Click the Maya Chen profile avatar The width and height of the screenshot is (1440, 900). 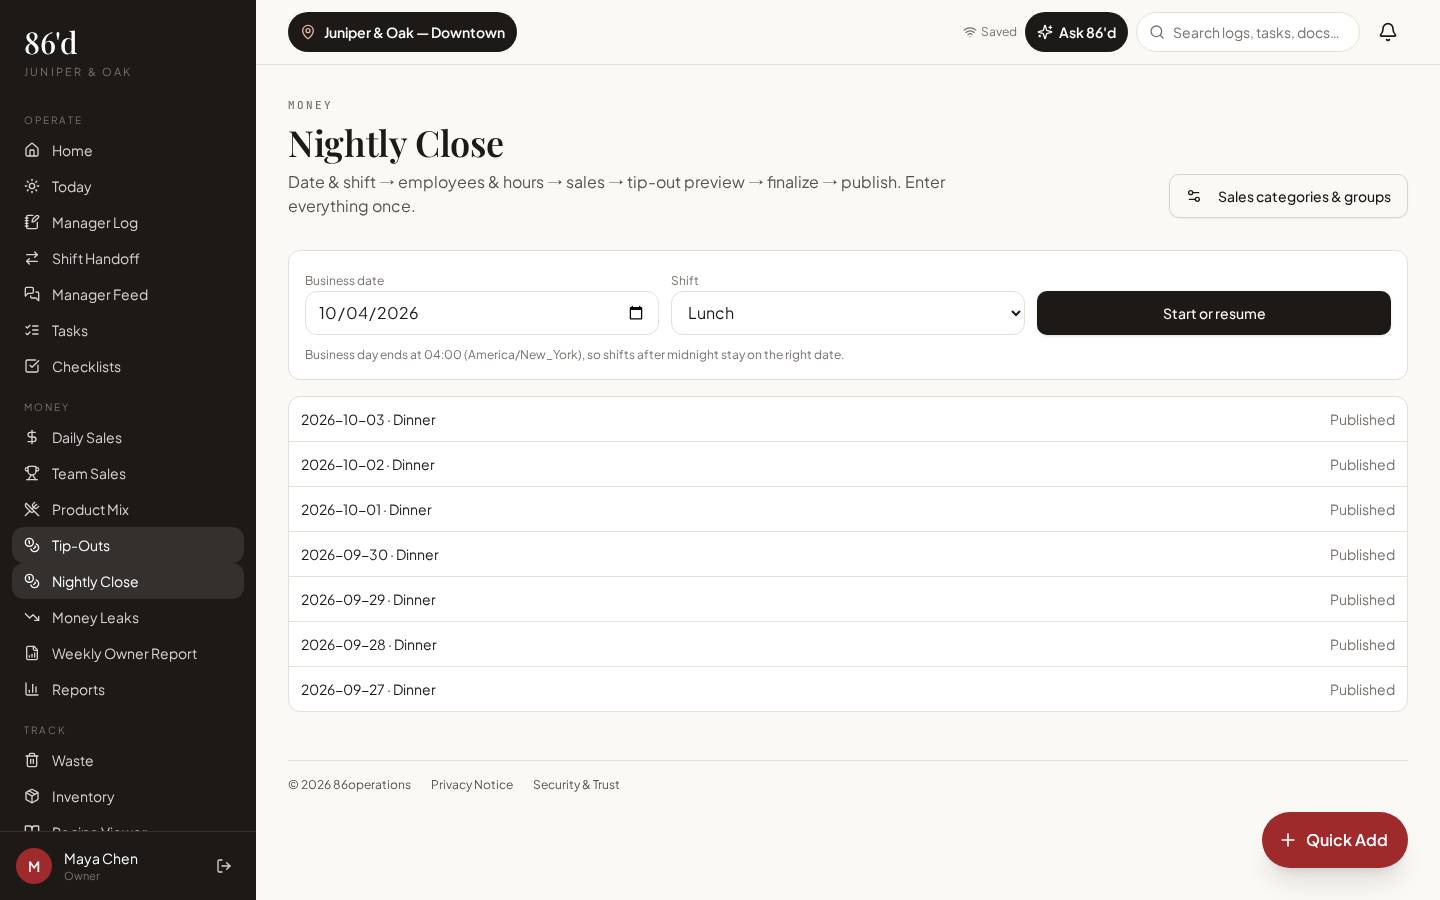coord(34,866)
